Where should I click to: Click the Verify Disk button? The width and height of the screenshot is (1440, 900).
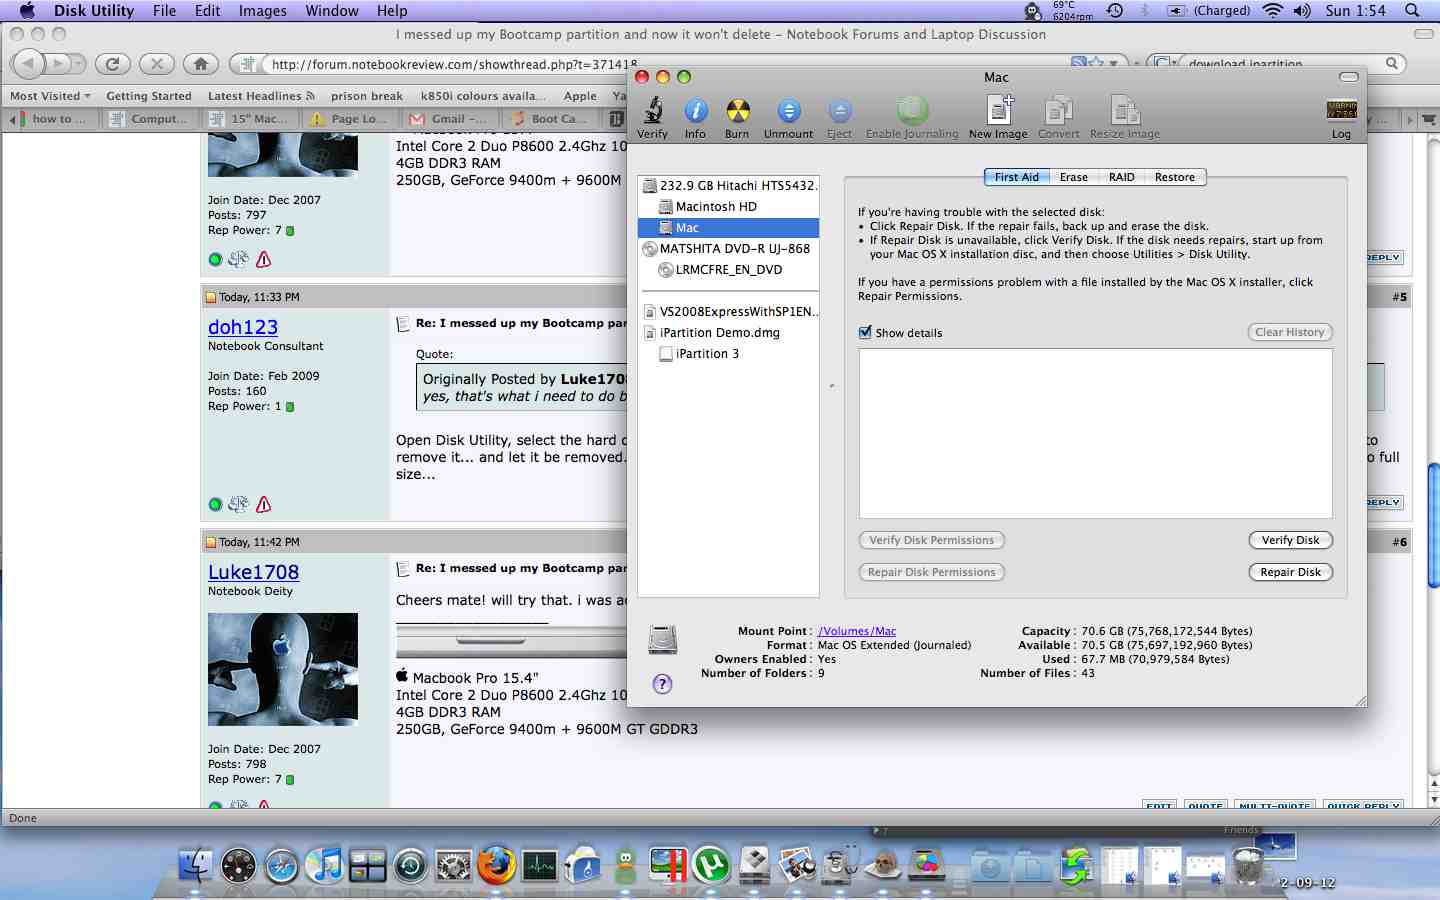(x=1290, y=540)
